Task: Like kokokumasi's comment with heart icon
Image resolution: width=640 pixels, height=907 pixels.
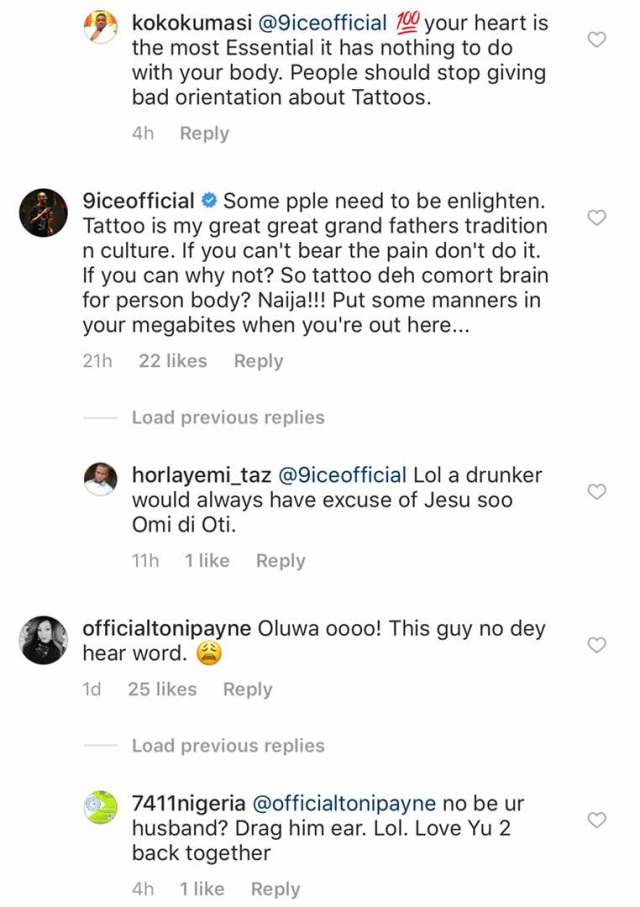Action: [596, 40]
